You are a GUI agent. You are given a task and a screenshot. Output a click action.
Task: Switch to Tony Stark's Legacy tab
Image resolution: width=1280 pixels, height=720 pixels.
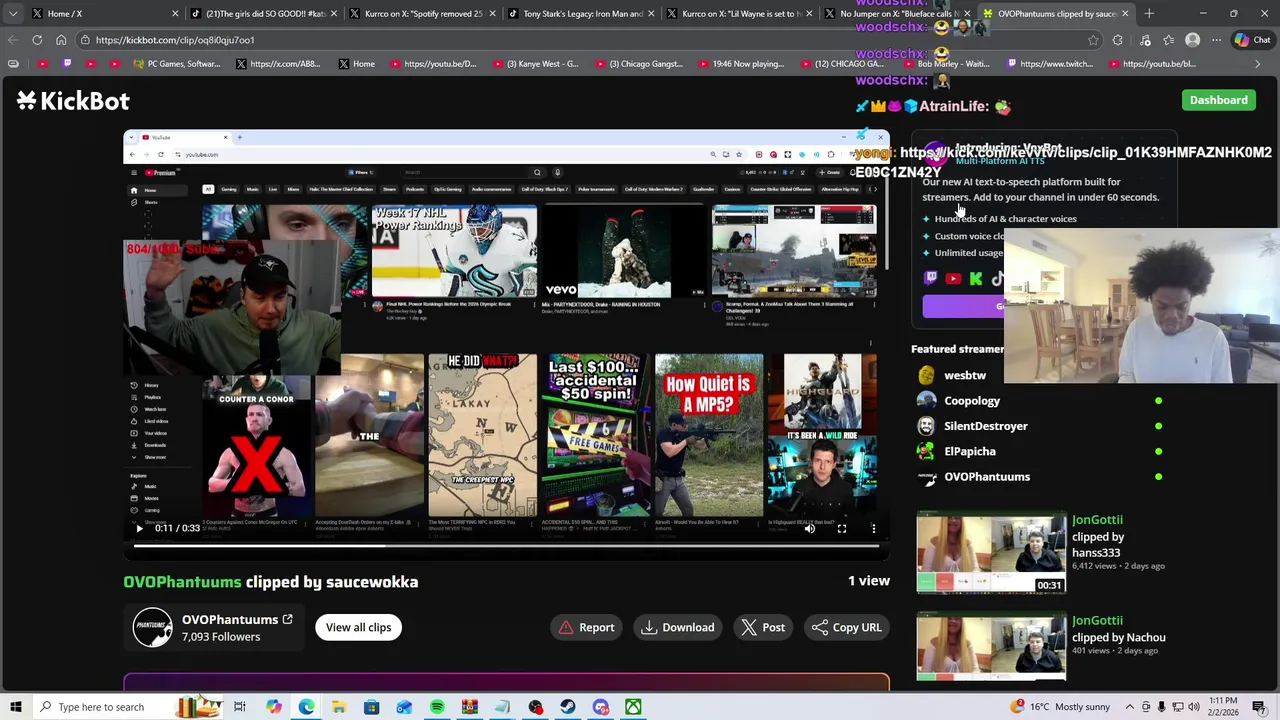[x=582, y=13]
